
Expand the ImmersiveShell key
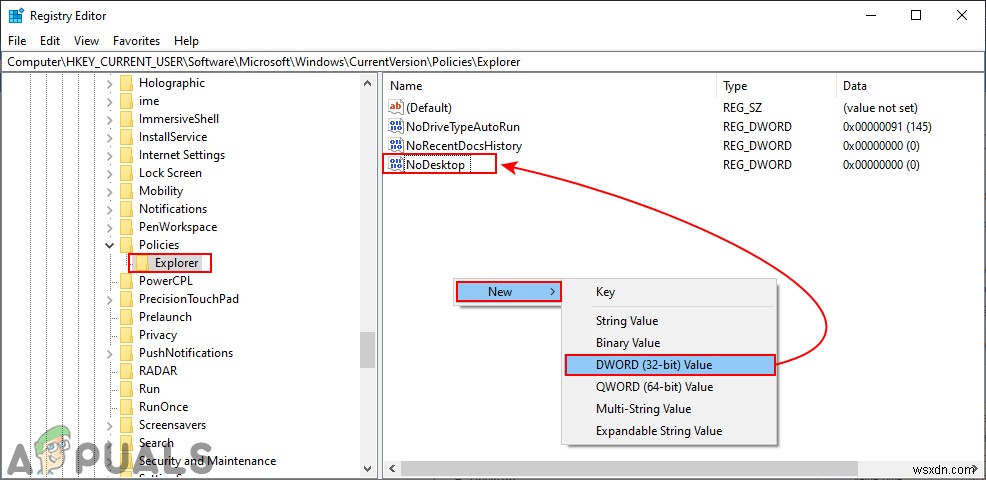(x=109, y=119)
